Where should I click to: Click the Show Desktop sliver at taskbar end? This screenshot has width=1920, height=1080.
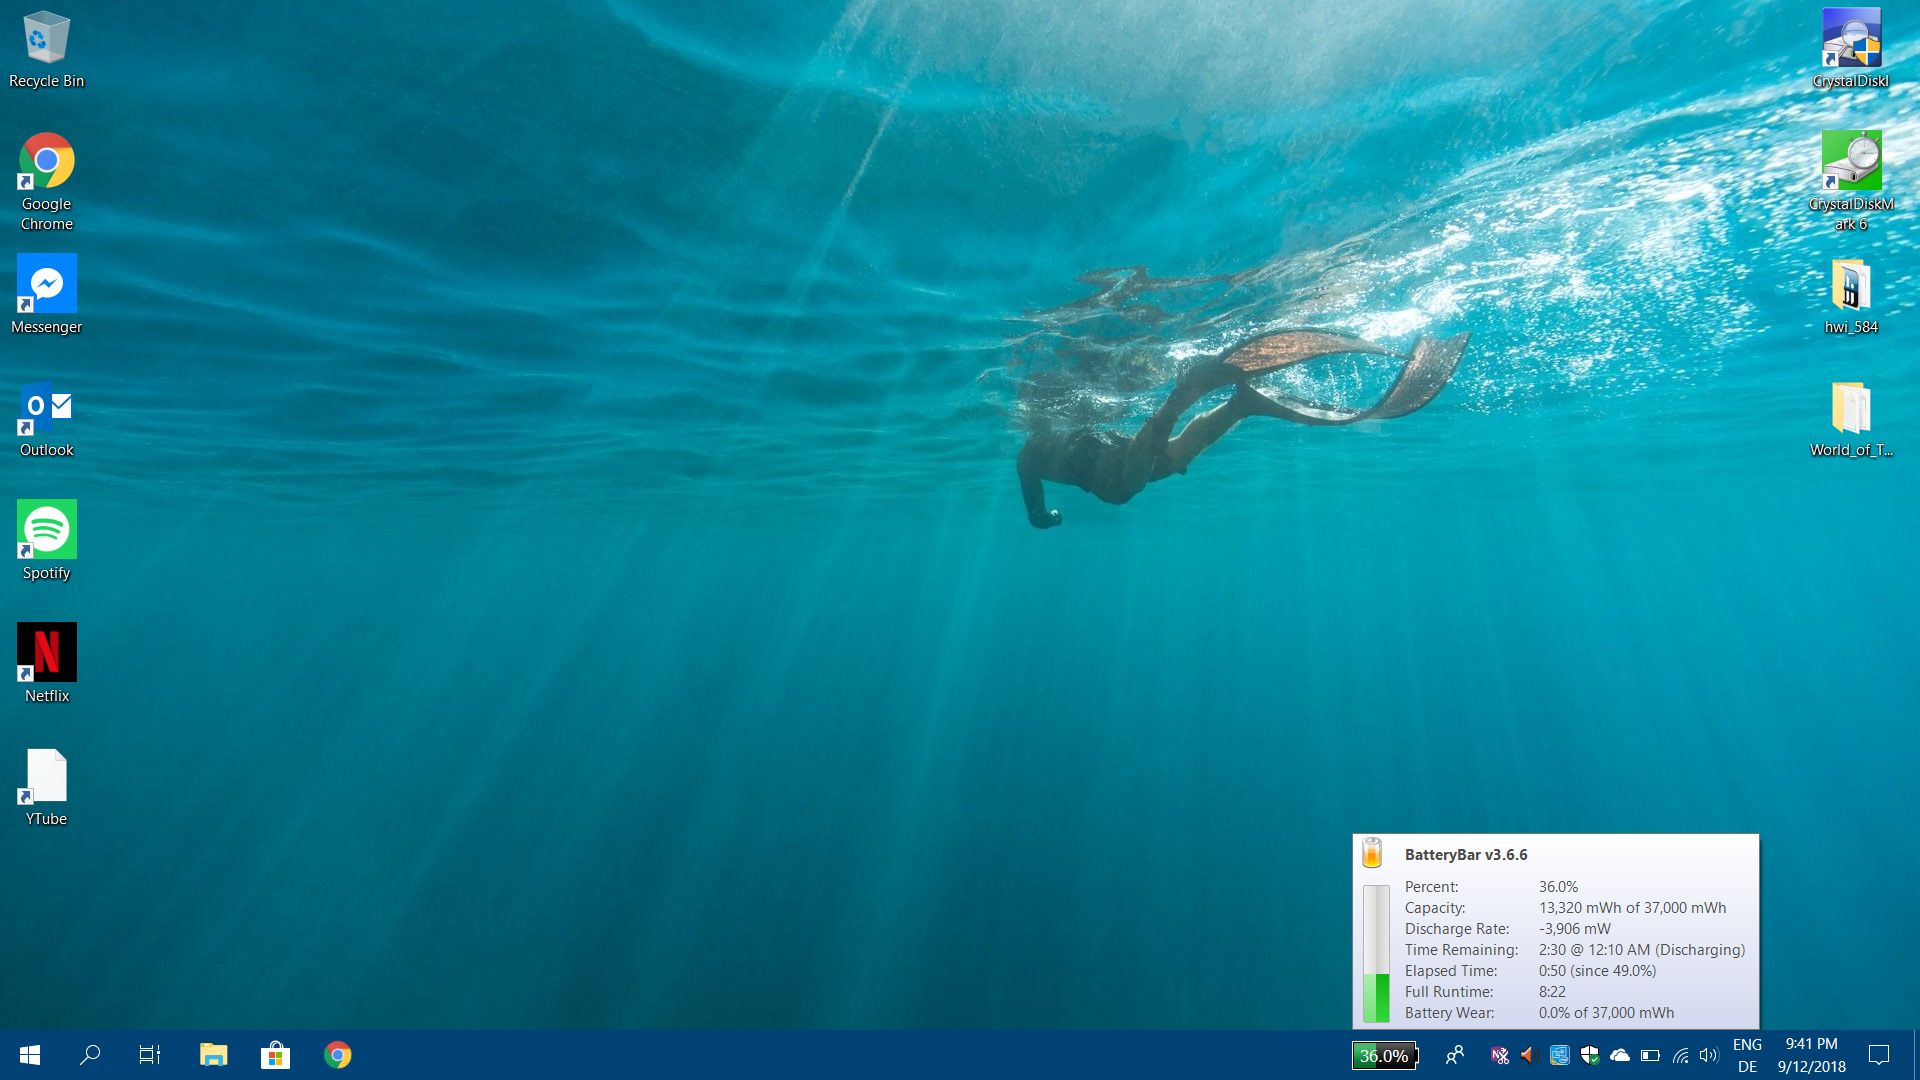1915,1055
